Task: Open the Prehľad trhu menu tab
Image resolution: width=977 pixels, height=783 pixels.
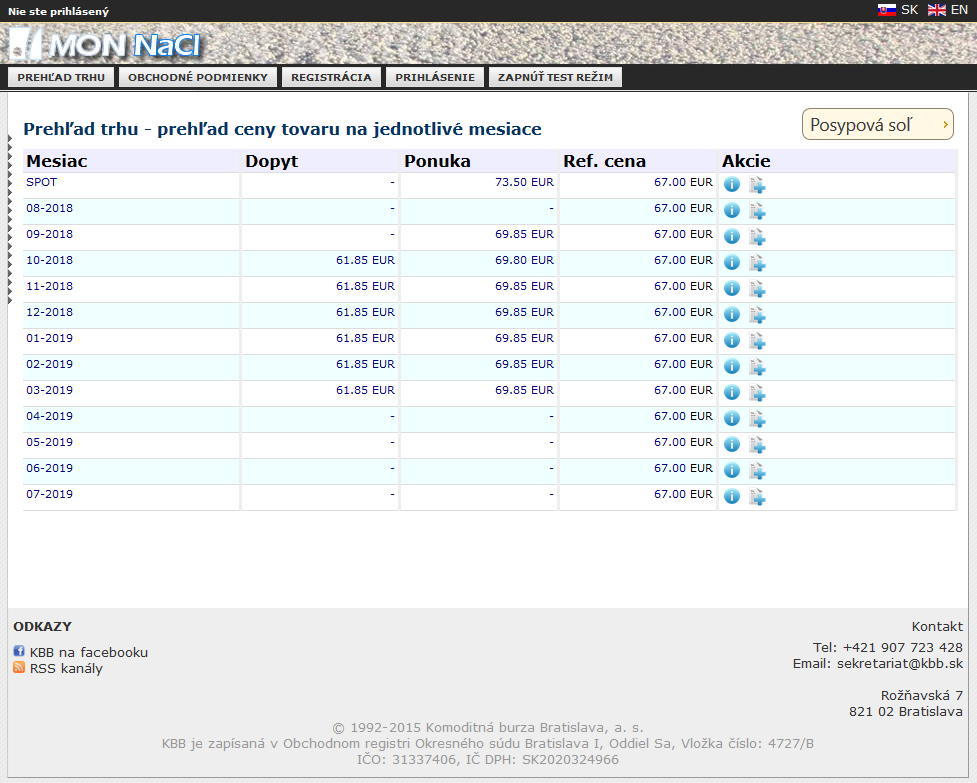Action: tap(61, 77)
